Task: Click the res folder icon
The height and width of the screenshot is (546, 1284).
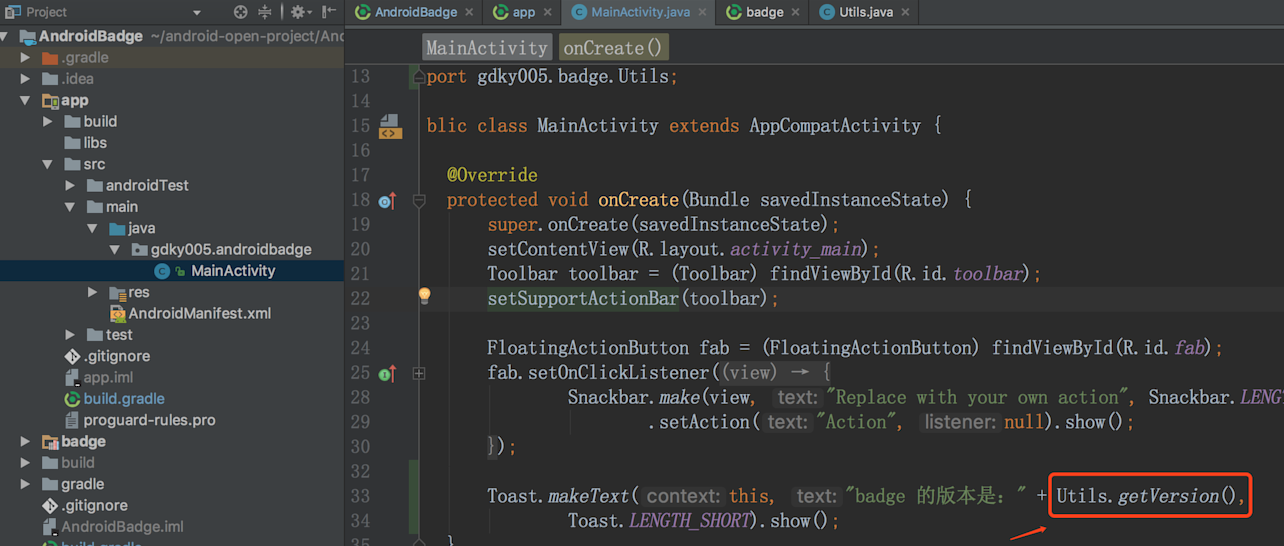Action: coord(117,293)
